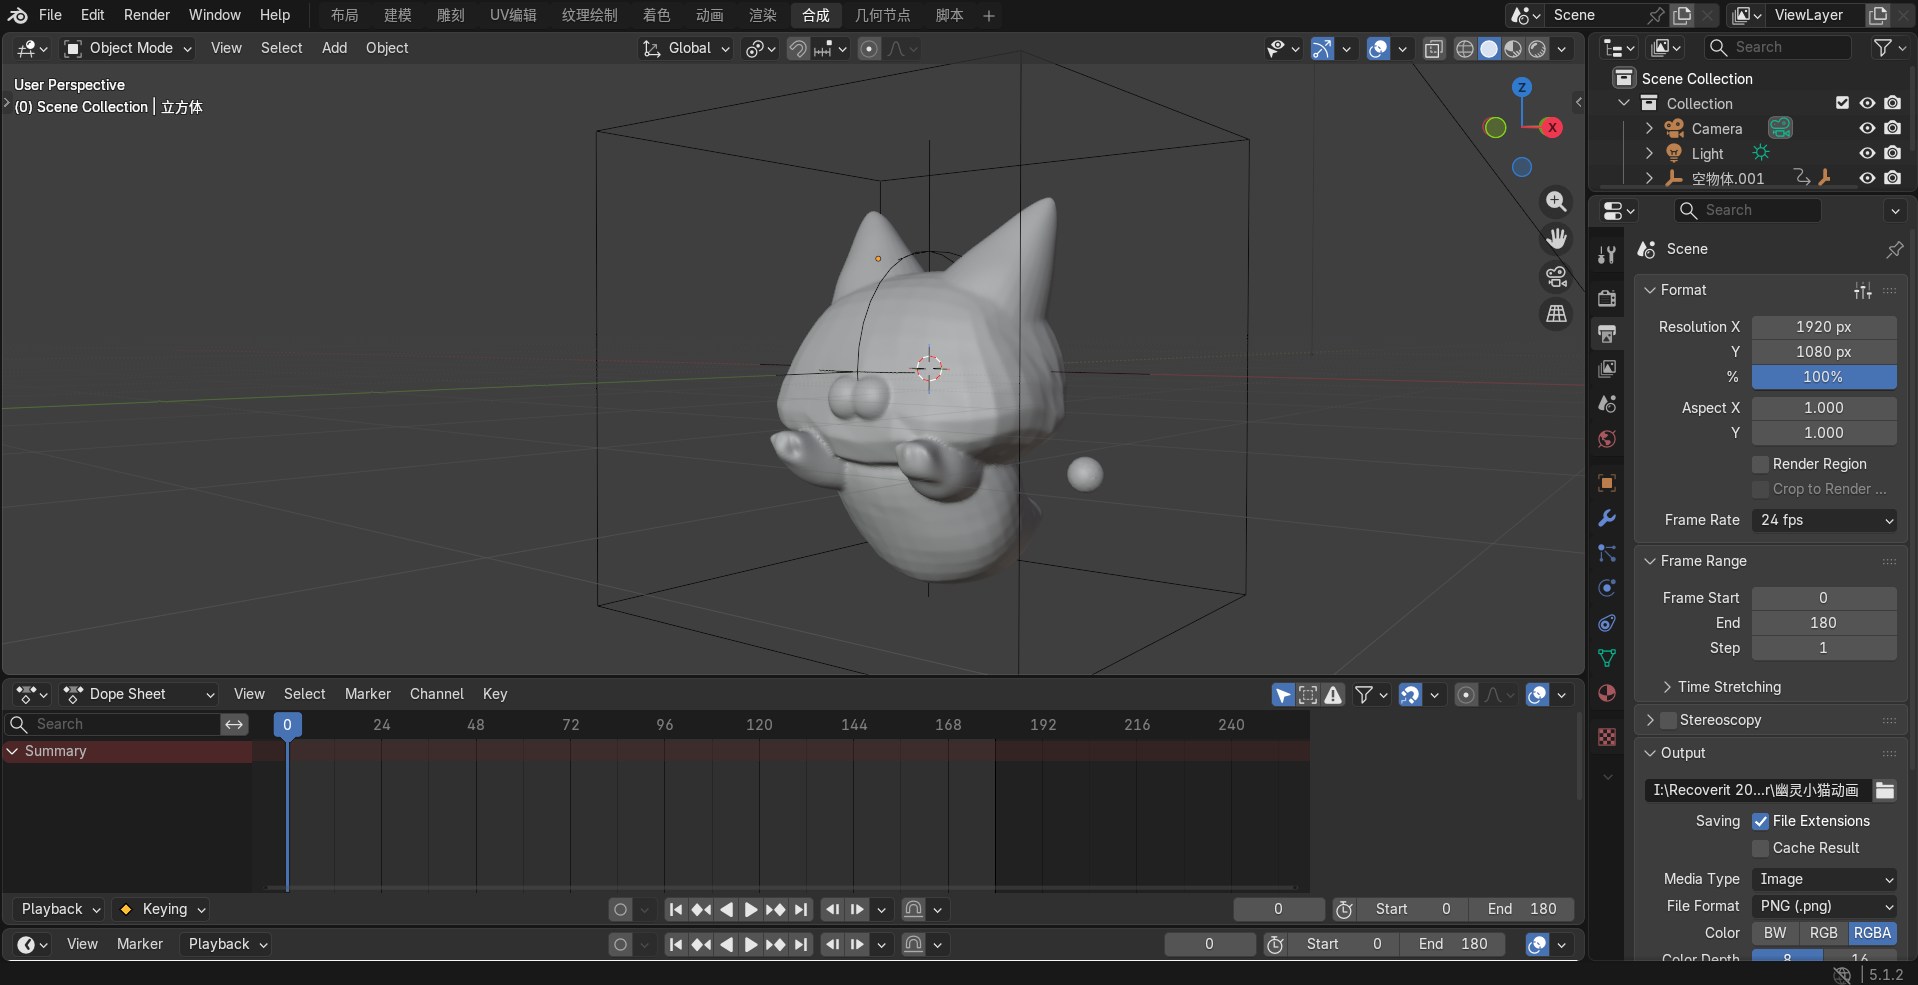Toggle viewport overlays display
Viewport: 1918px width, 985px height.
click(1378, 48)
